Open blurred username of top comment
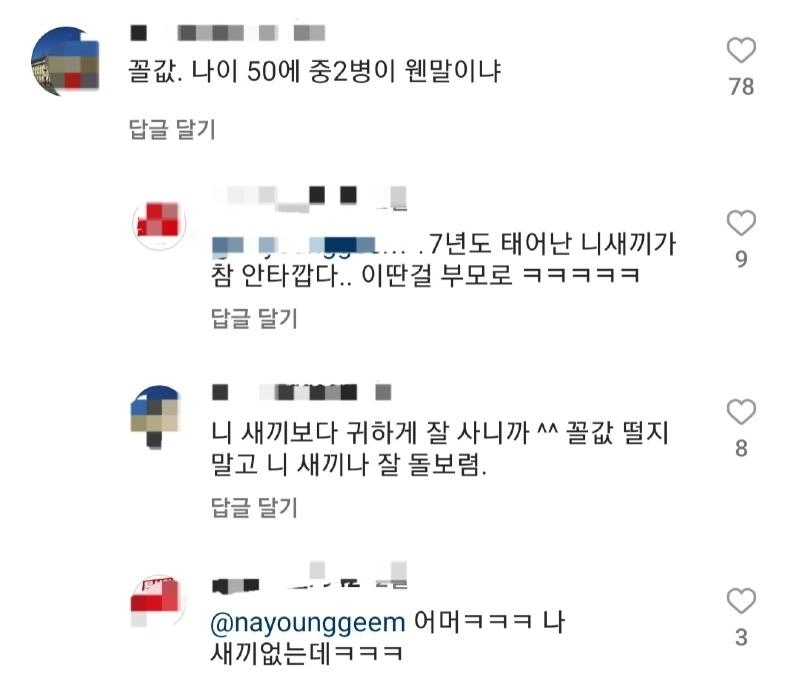Screen dimensions: 800x675 point(228,33)
